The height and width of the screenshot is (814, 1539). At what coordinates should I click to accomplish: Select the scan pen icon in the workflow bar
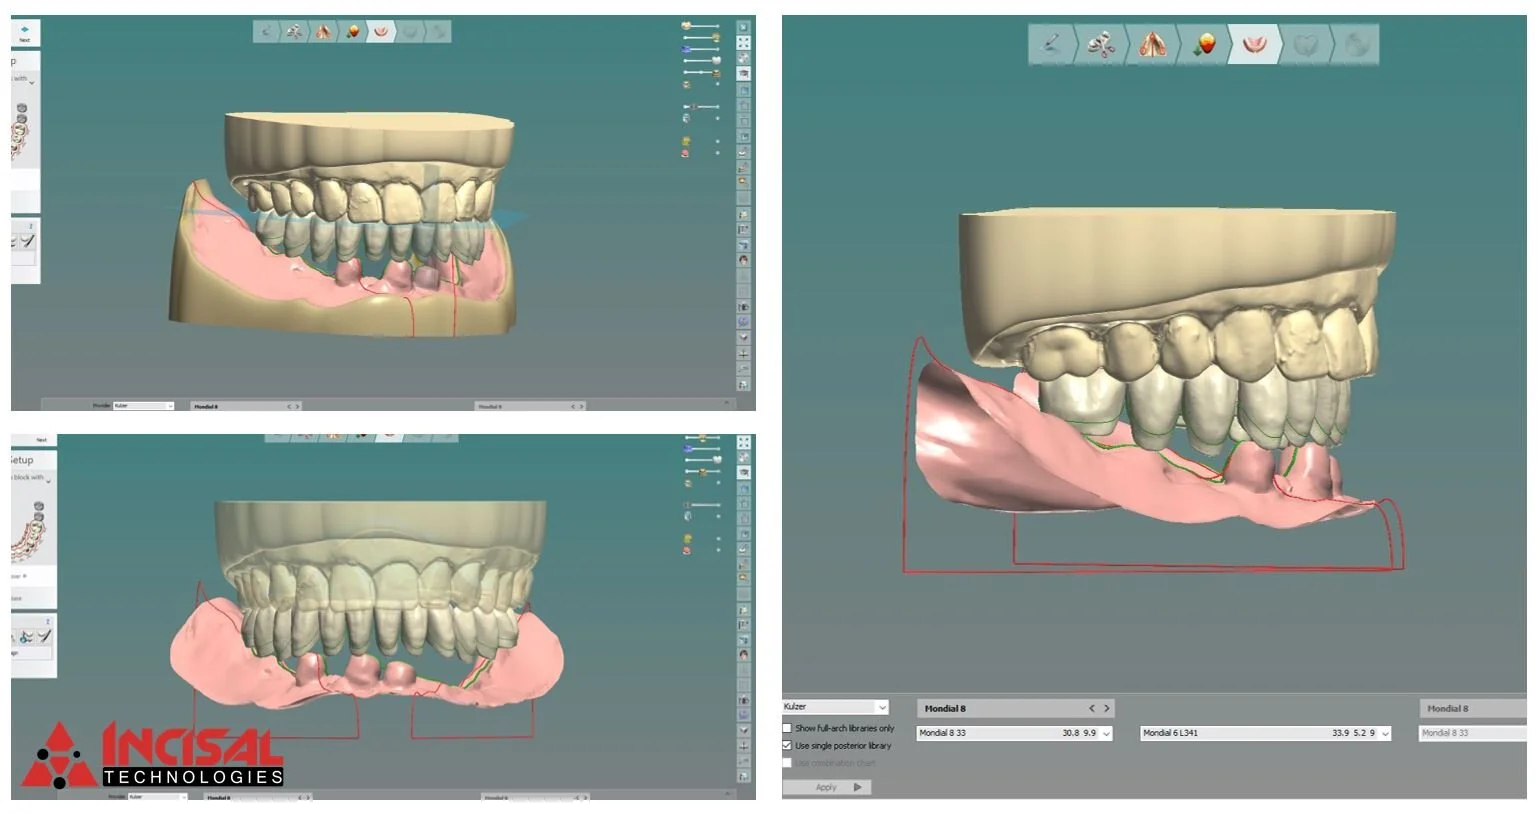pos(1048,45)
